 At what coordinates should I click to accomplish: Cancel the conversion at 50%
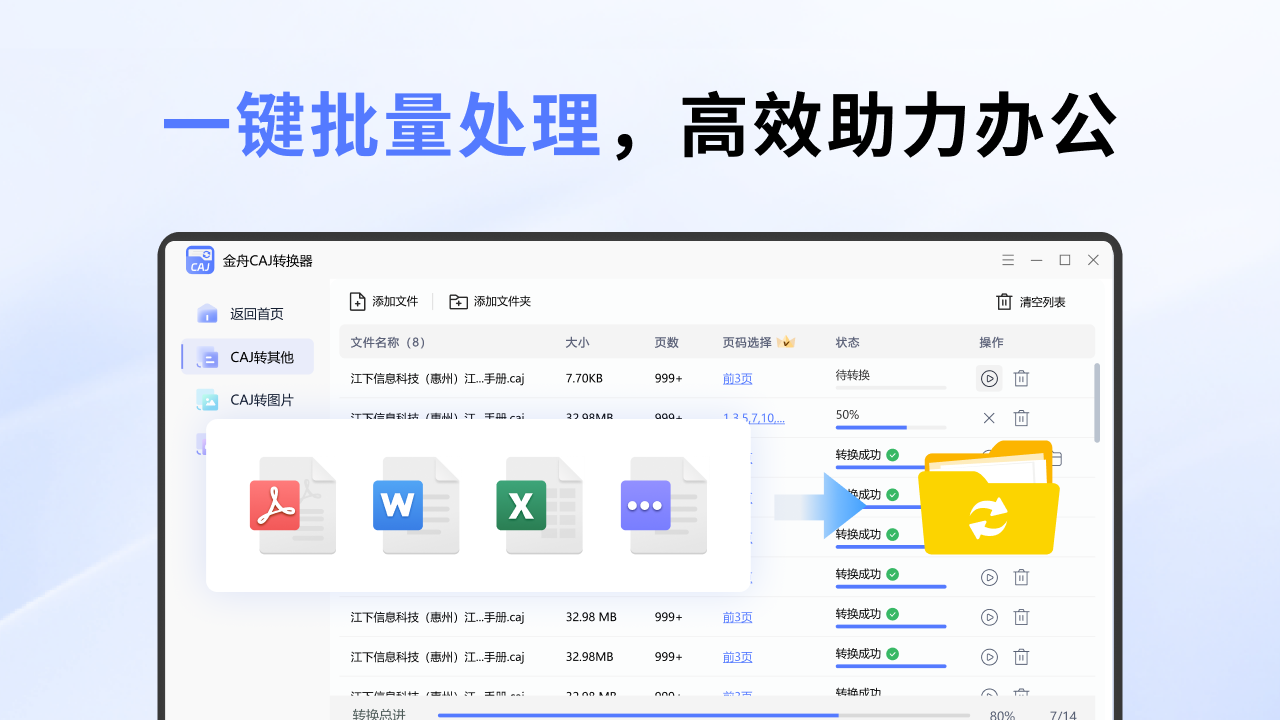[989, 418]
